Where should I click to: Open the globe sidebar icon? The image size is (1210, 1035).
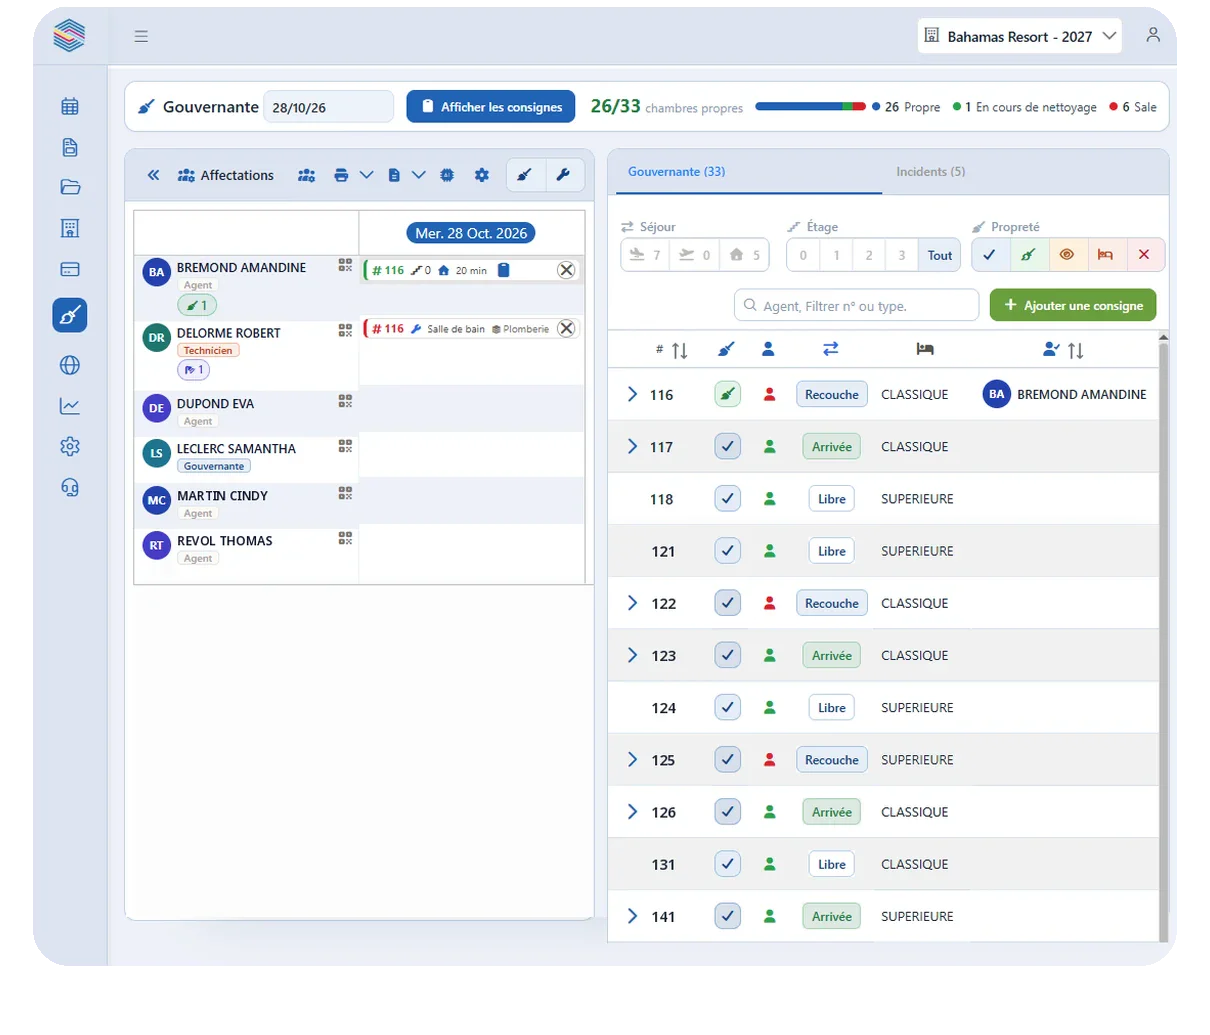point(70,365)
